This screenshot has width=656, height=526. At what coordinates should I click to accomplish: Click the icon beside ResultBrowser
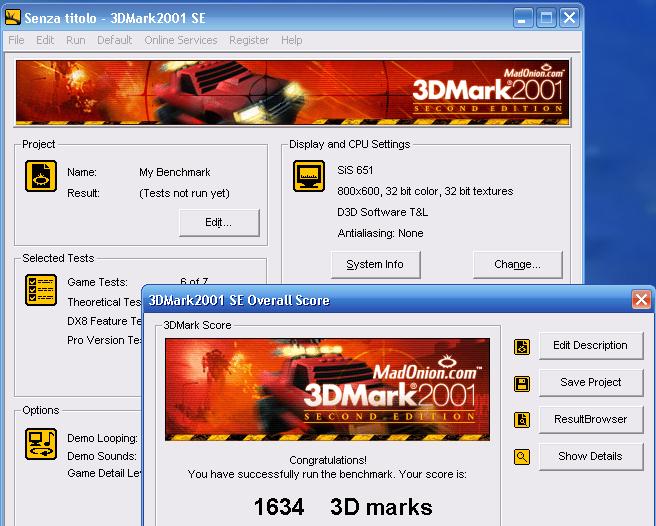(x=522, y=420)
